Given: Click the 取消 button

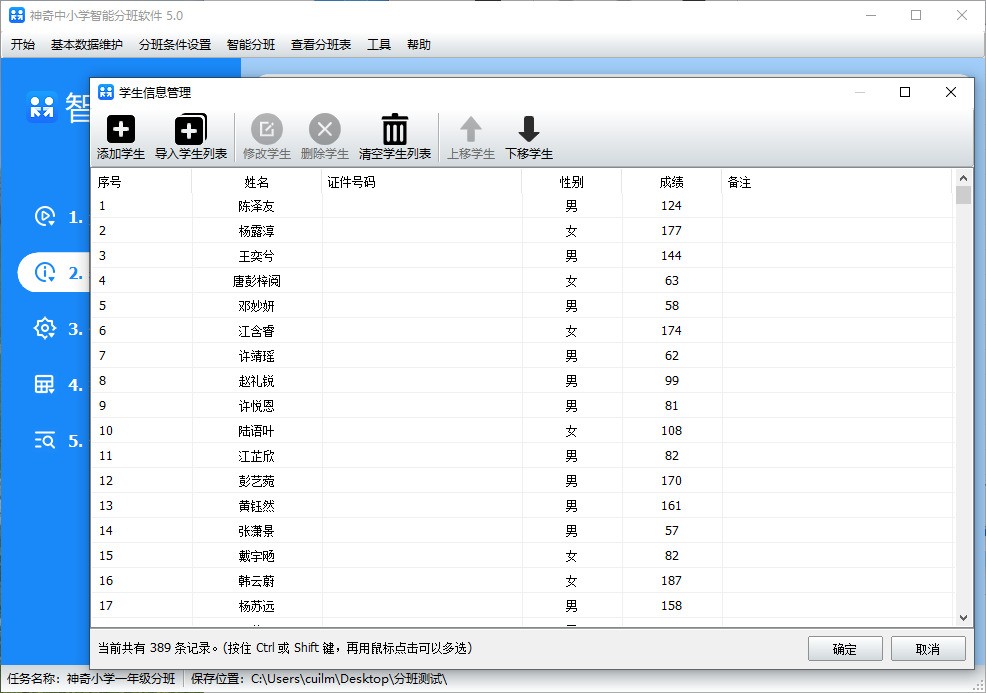Looking at the screenshot, I should pyautogui.click(x=928, y=649).
